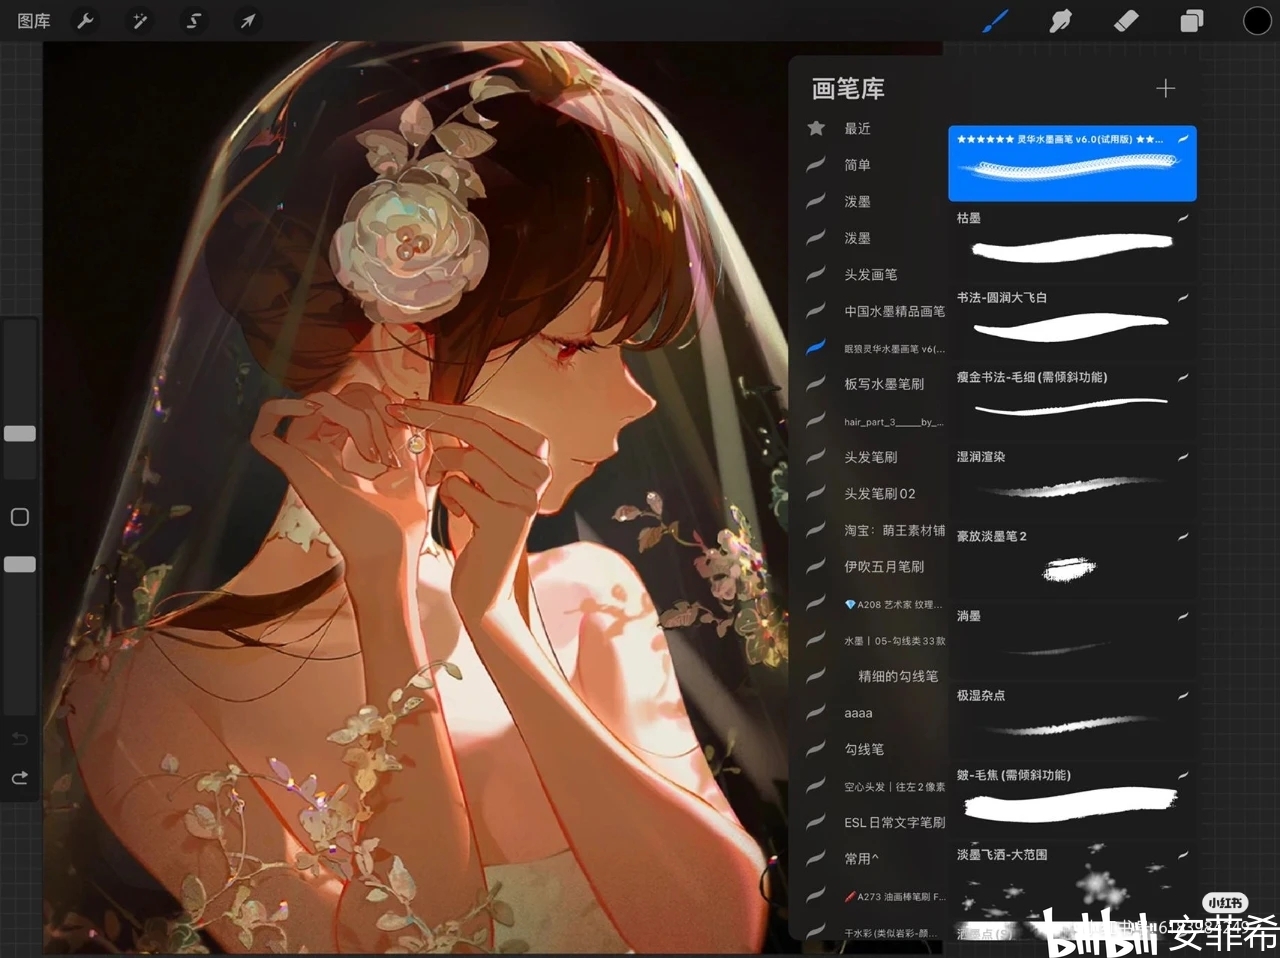
Task: Open the 图库 gallery
Action: coord(34,21)
